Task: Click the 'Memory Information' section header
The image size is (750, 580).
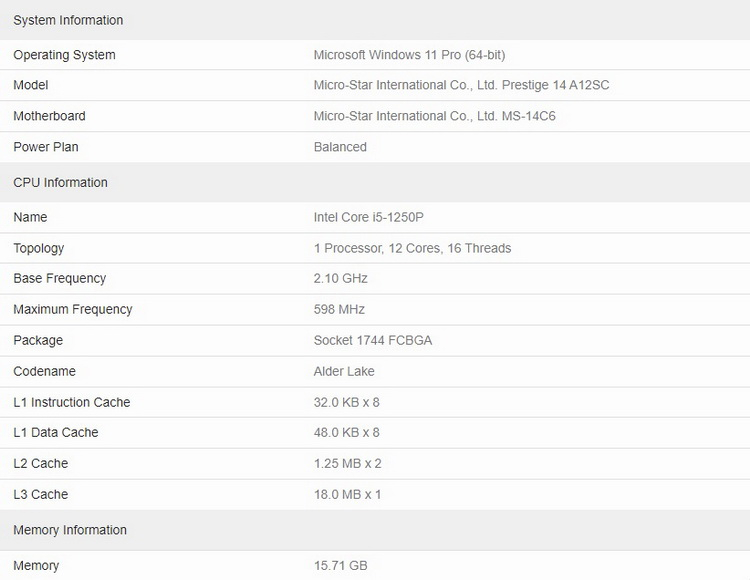Action: (x=70, y=530)
